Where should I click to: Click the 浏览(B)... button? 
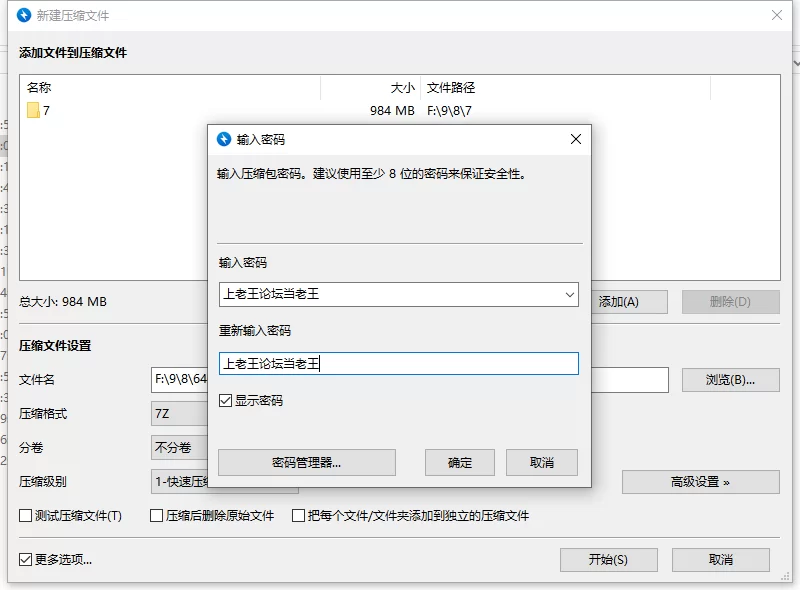(730, 380)
